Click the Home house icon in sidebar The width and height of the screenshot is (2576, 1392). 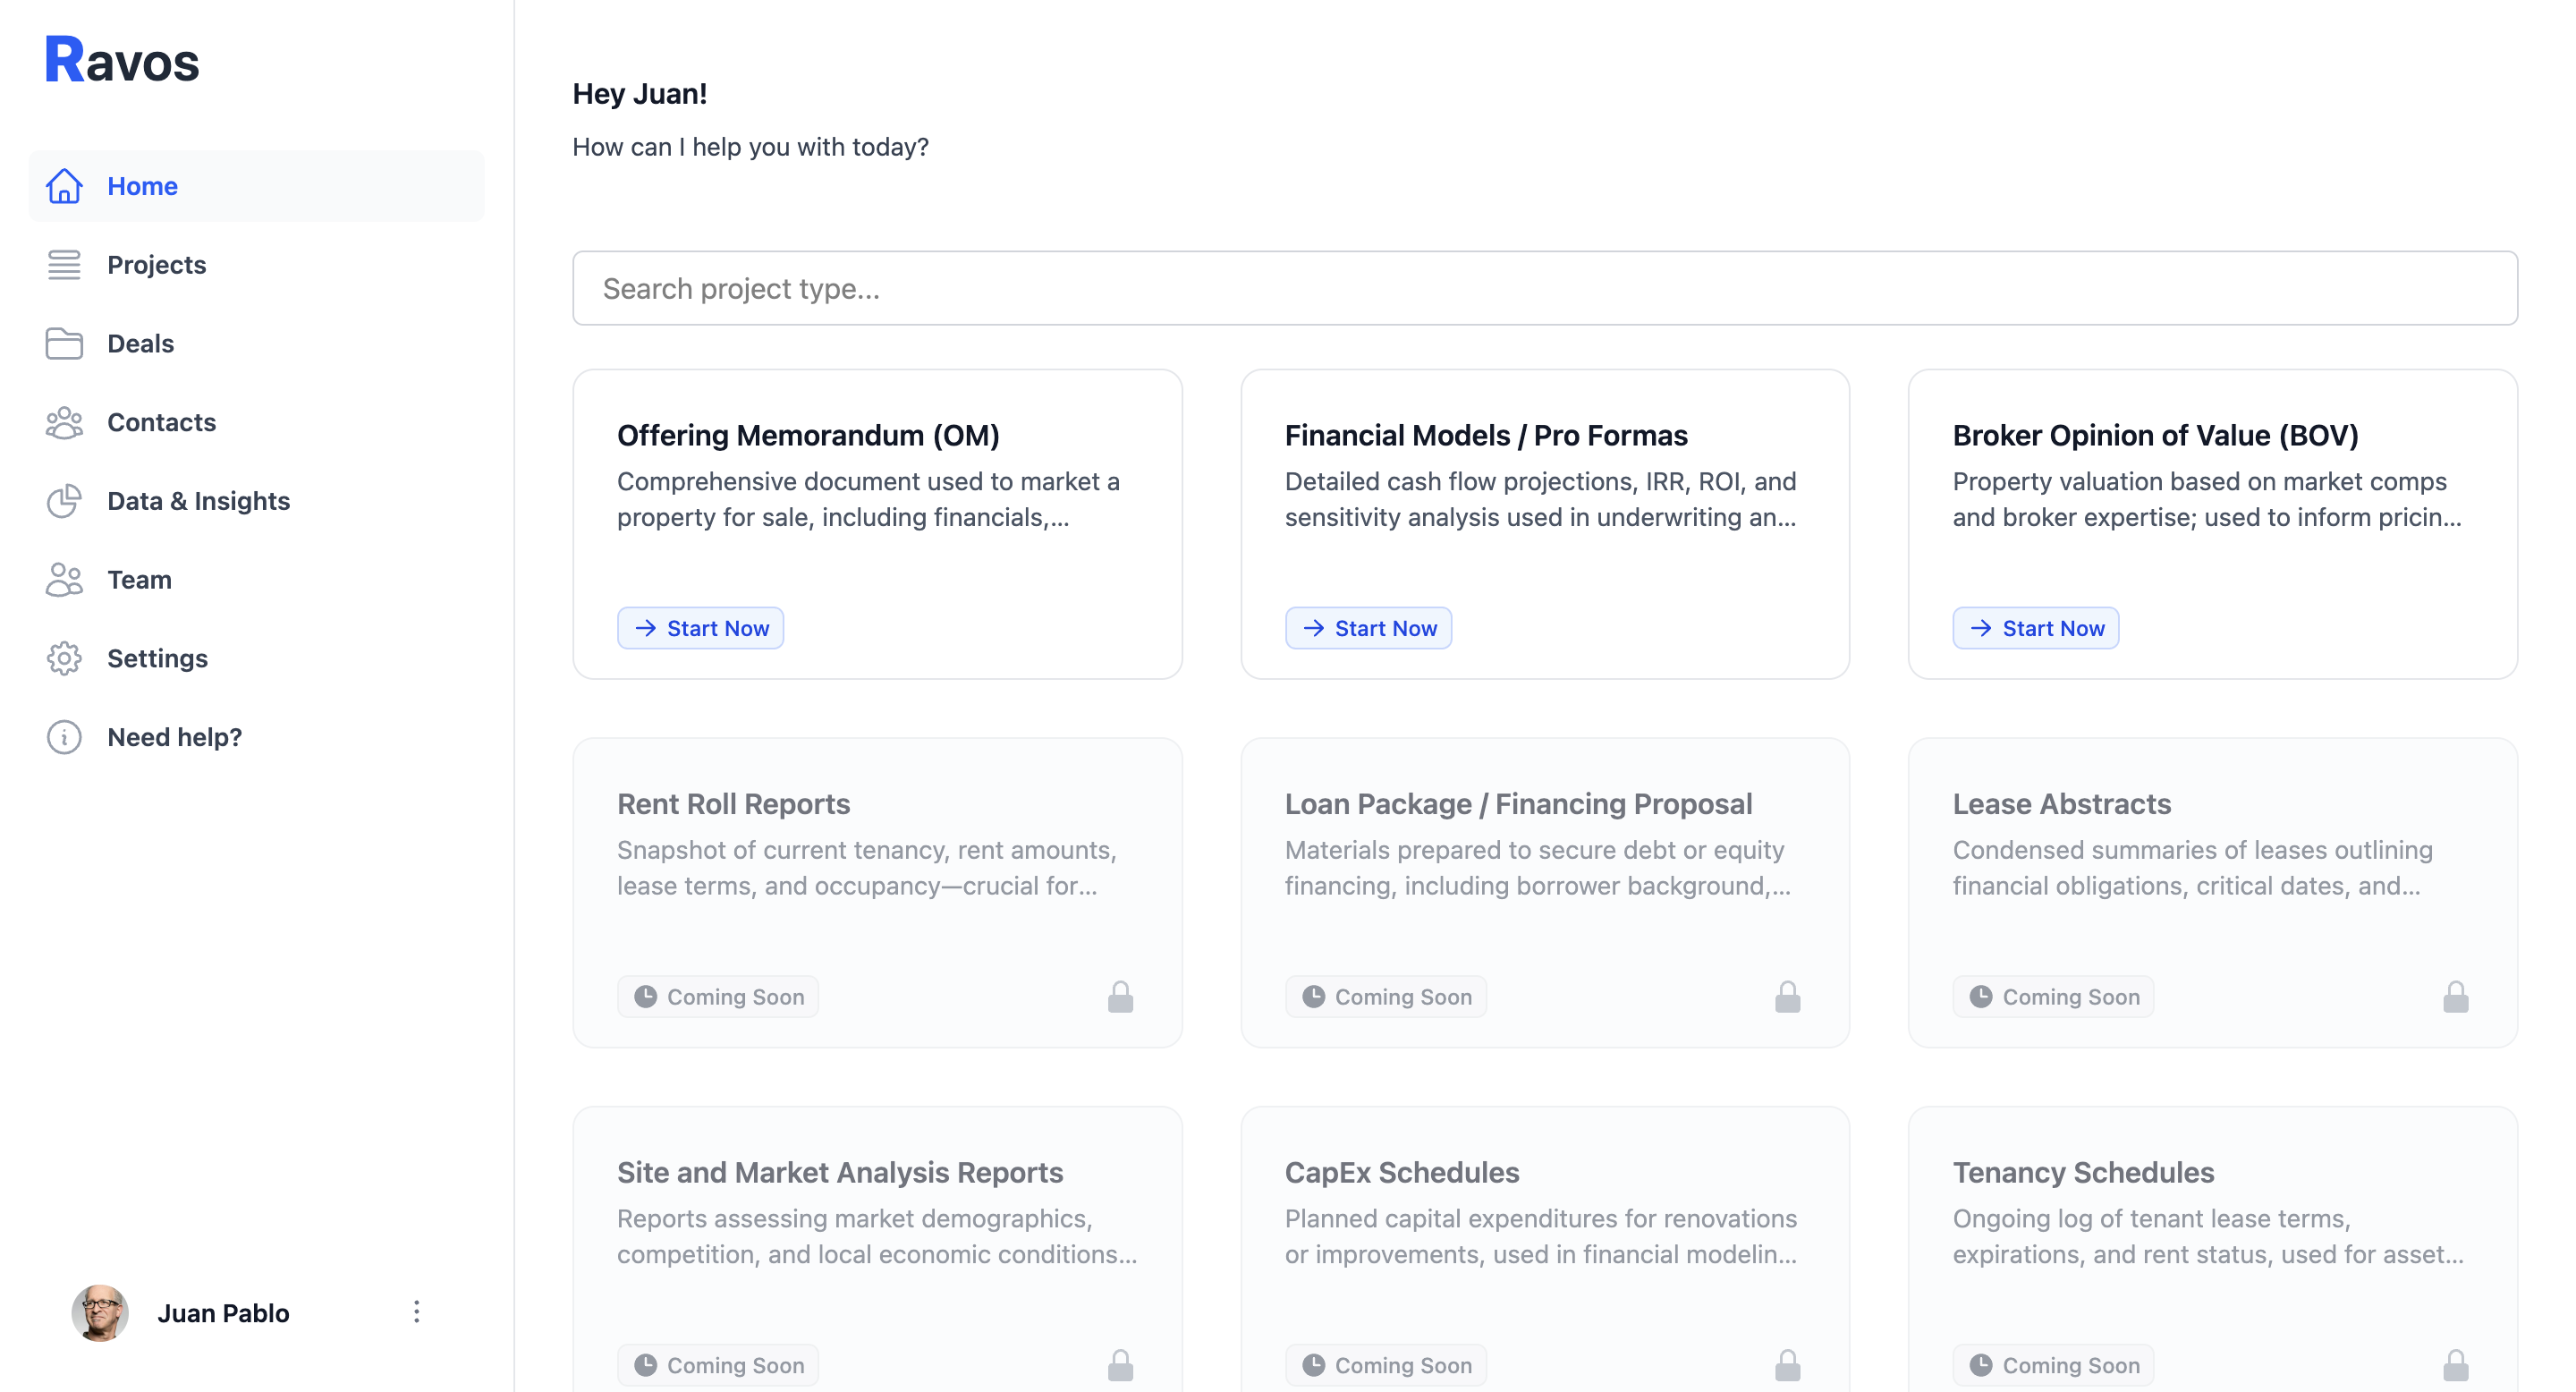[x=64, y=186]
